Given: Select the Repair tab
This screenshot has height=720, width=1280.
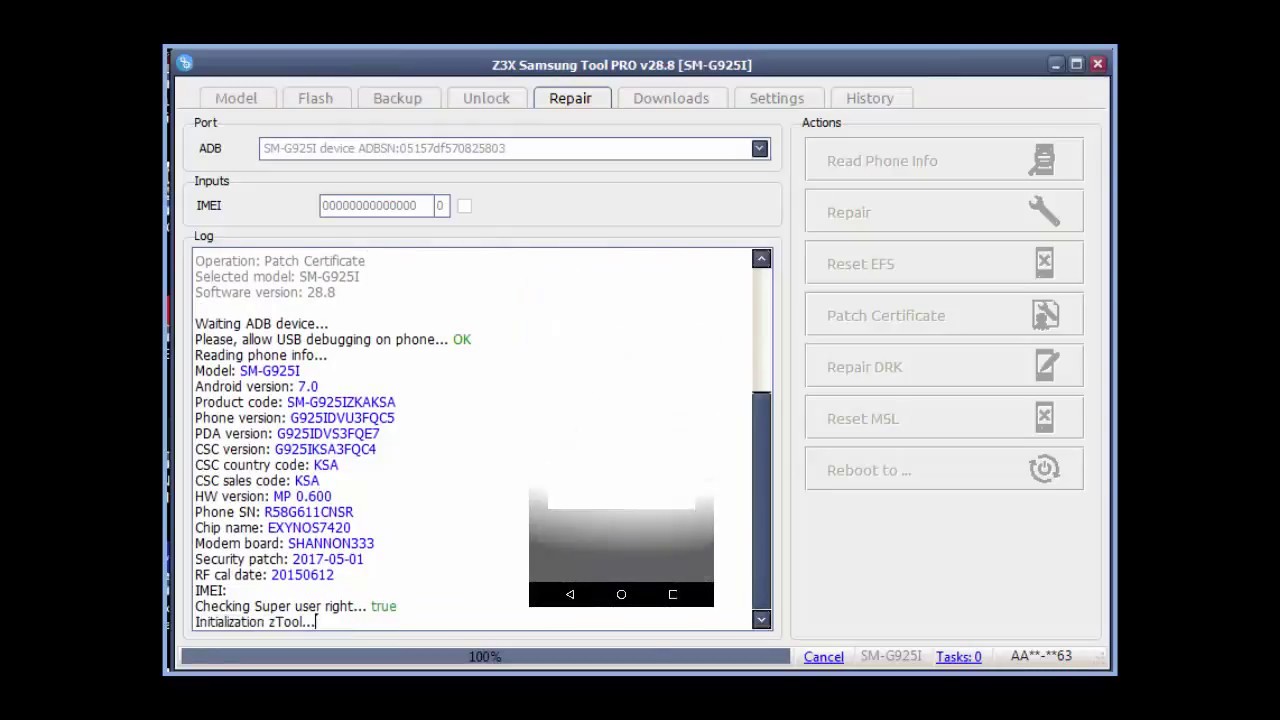Looking at the screenshot, I should [570, 98].
